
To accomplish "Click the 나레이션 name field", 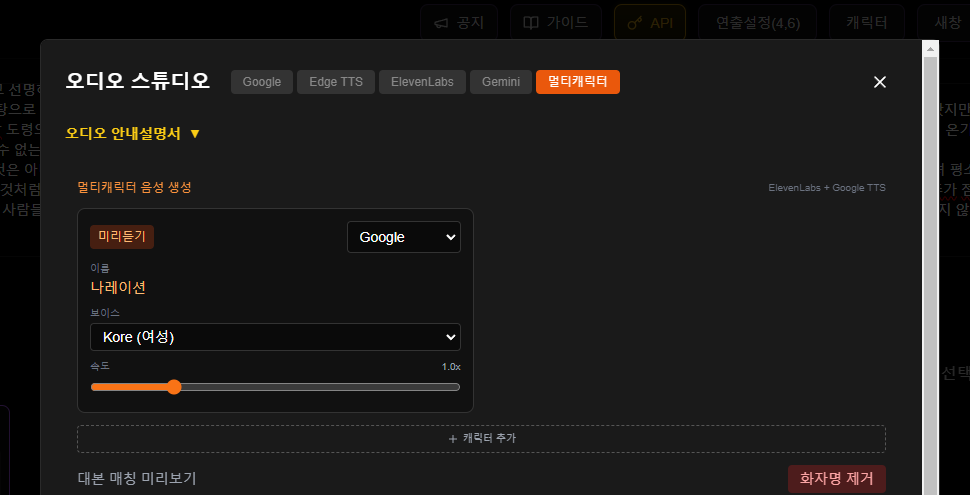I will 118,287.
